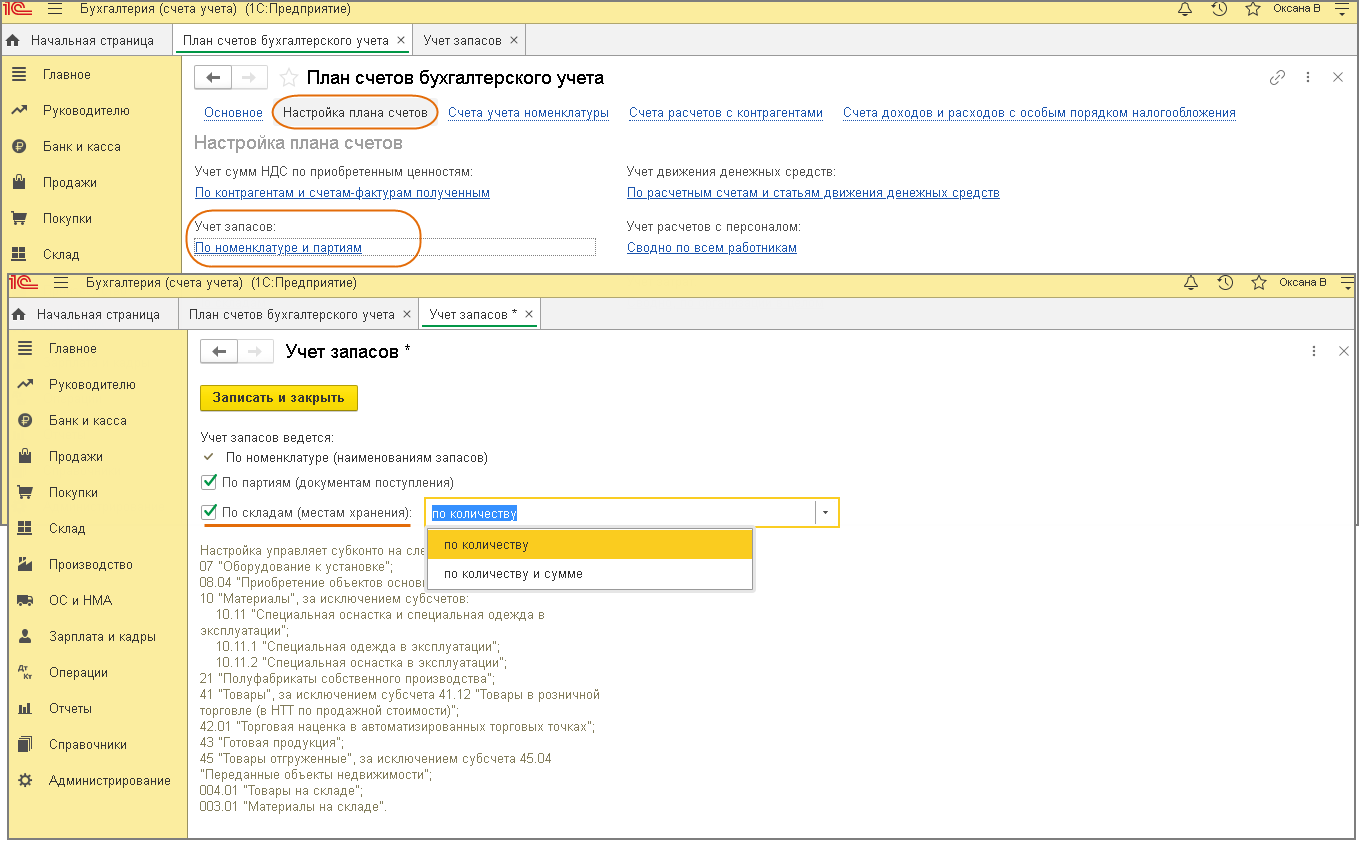Open more options dots in Учет запасов form

1314,352
